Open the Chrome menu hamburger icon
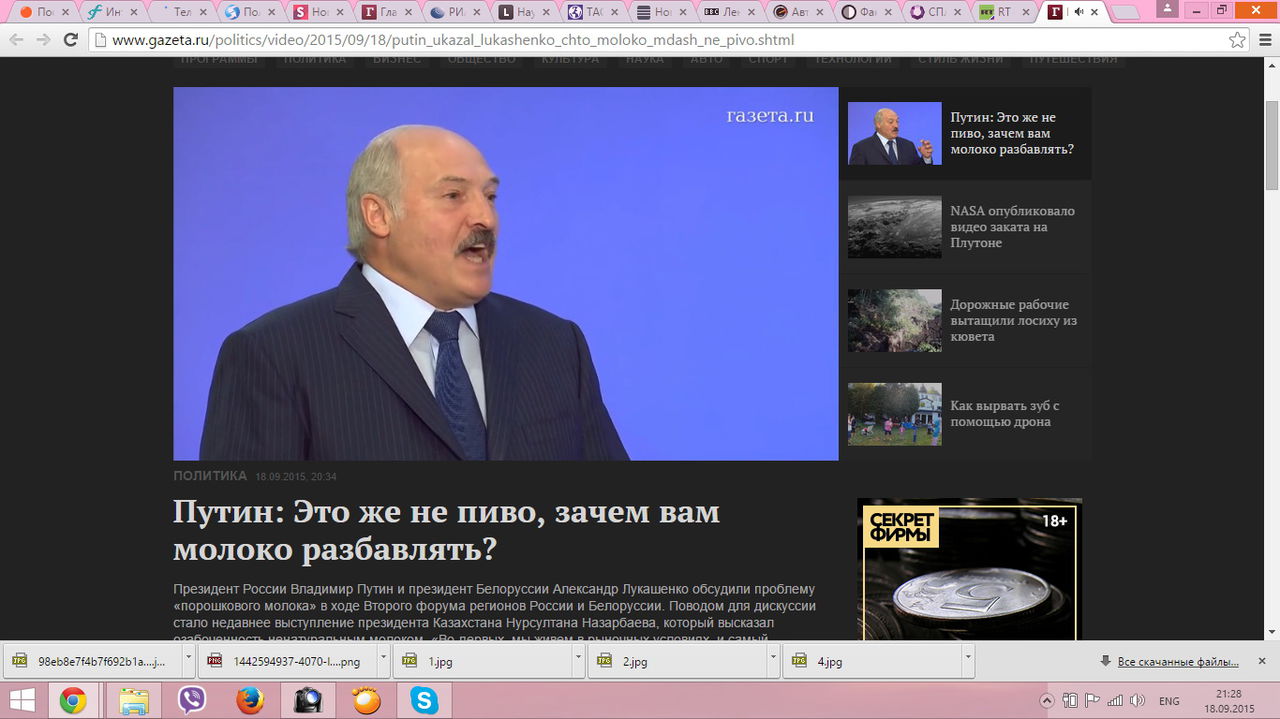Image resolution: width=1280 pixels, height=719 pixels. (x=1263, y=40)
